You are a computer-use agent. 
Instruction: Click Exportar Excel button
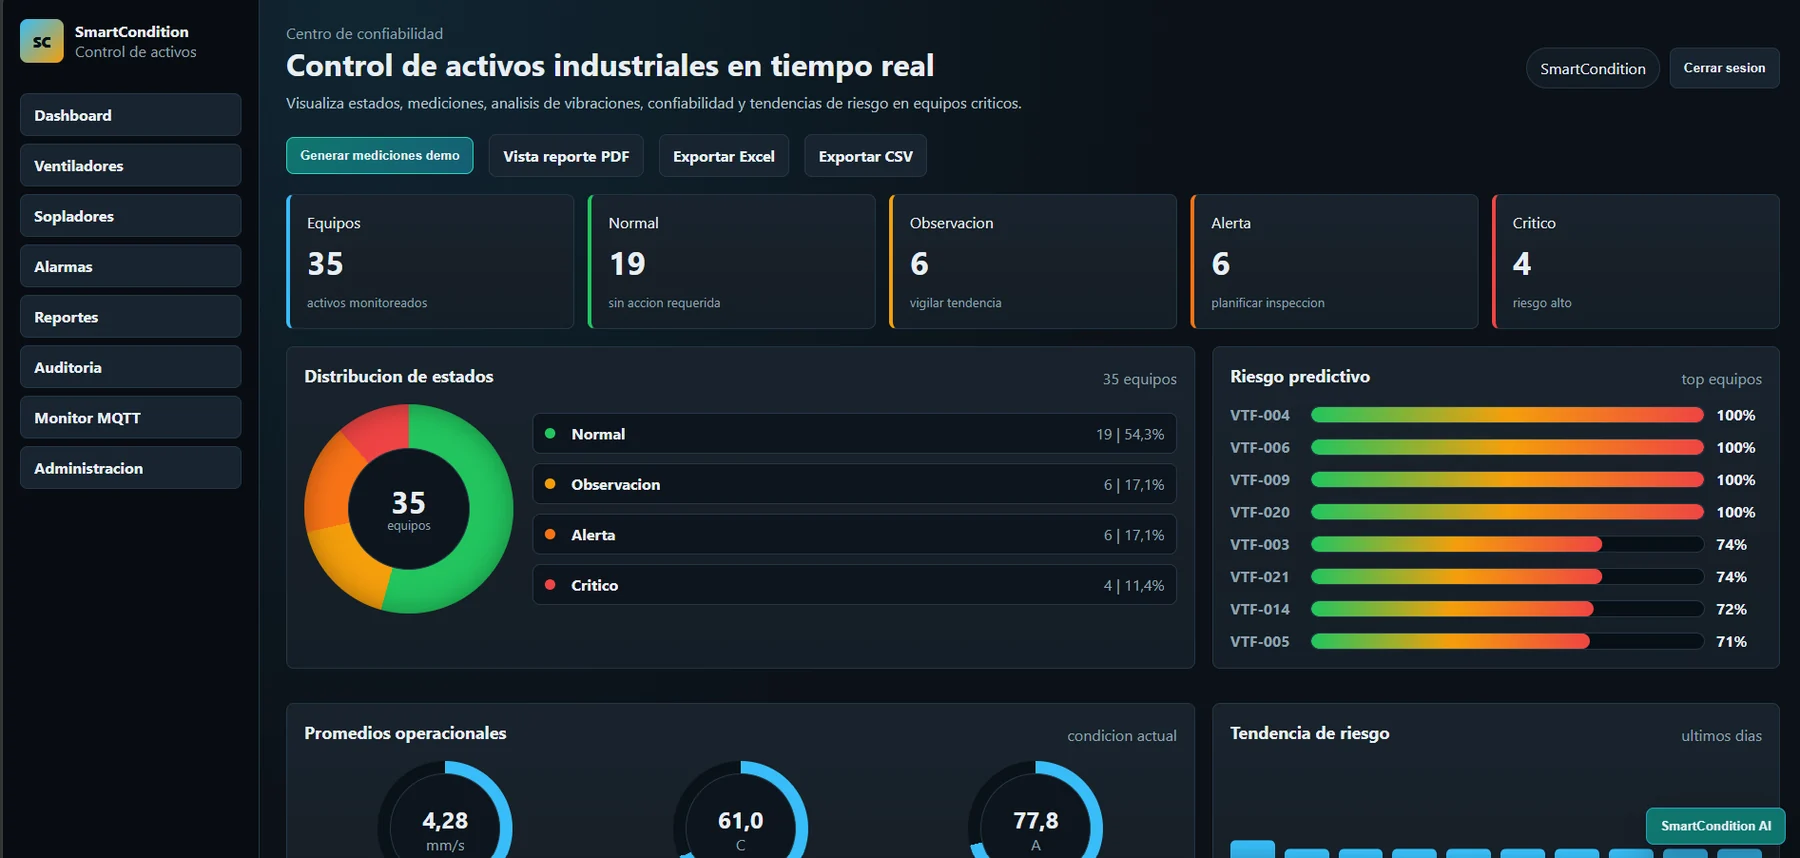click(724, 156)
